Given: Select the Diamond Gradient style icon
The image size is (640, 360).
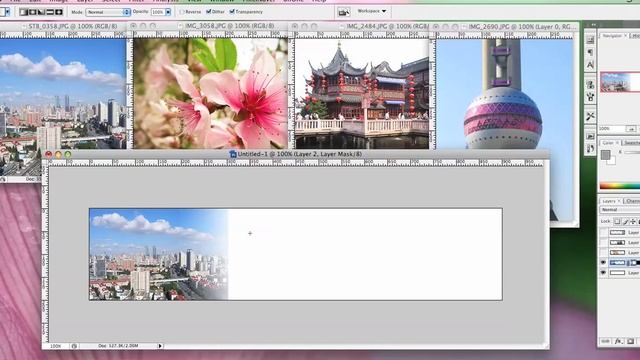Looking at the screenshot, I should click(59, 12).
